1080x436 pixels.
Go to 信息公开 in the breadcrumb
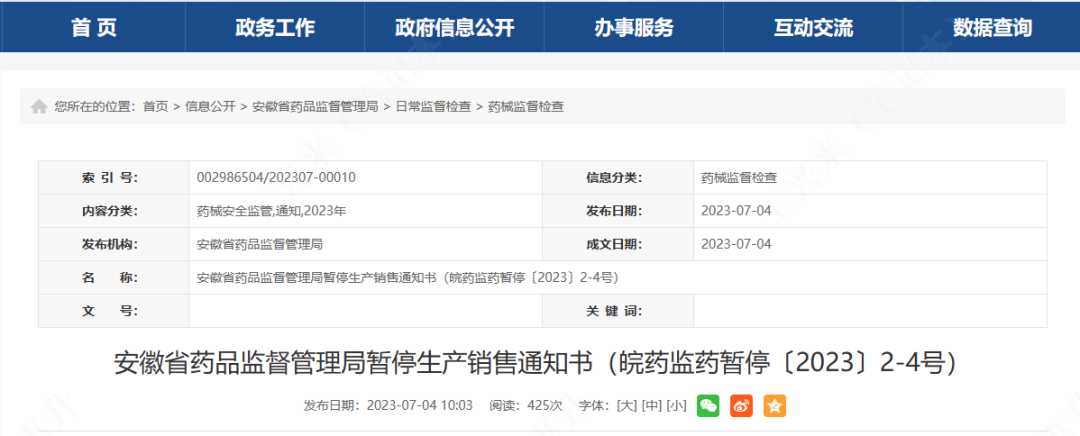[x=210, y=107]
